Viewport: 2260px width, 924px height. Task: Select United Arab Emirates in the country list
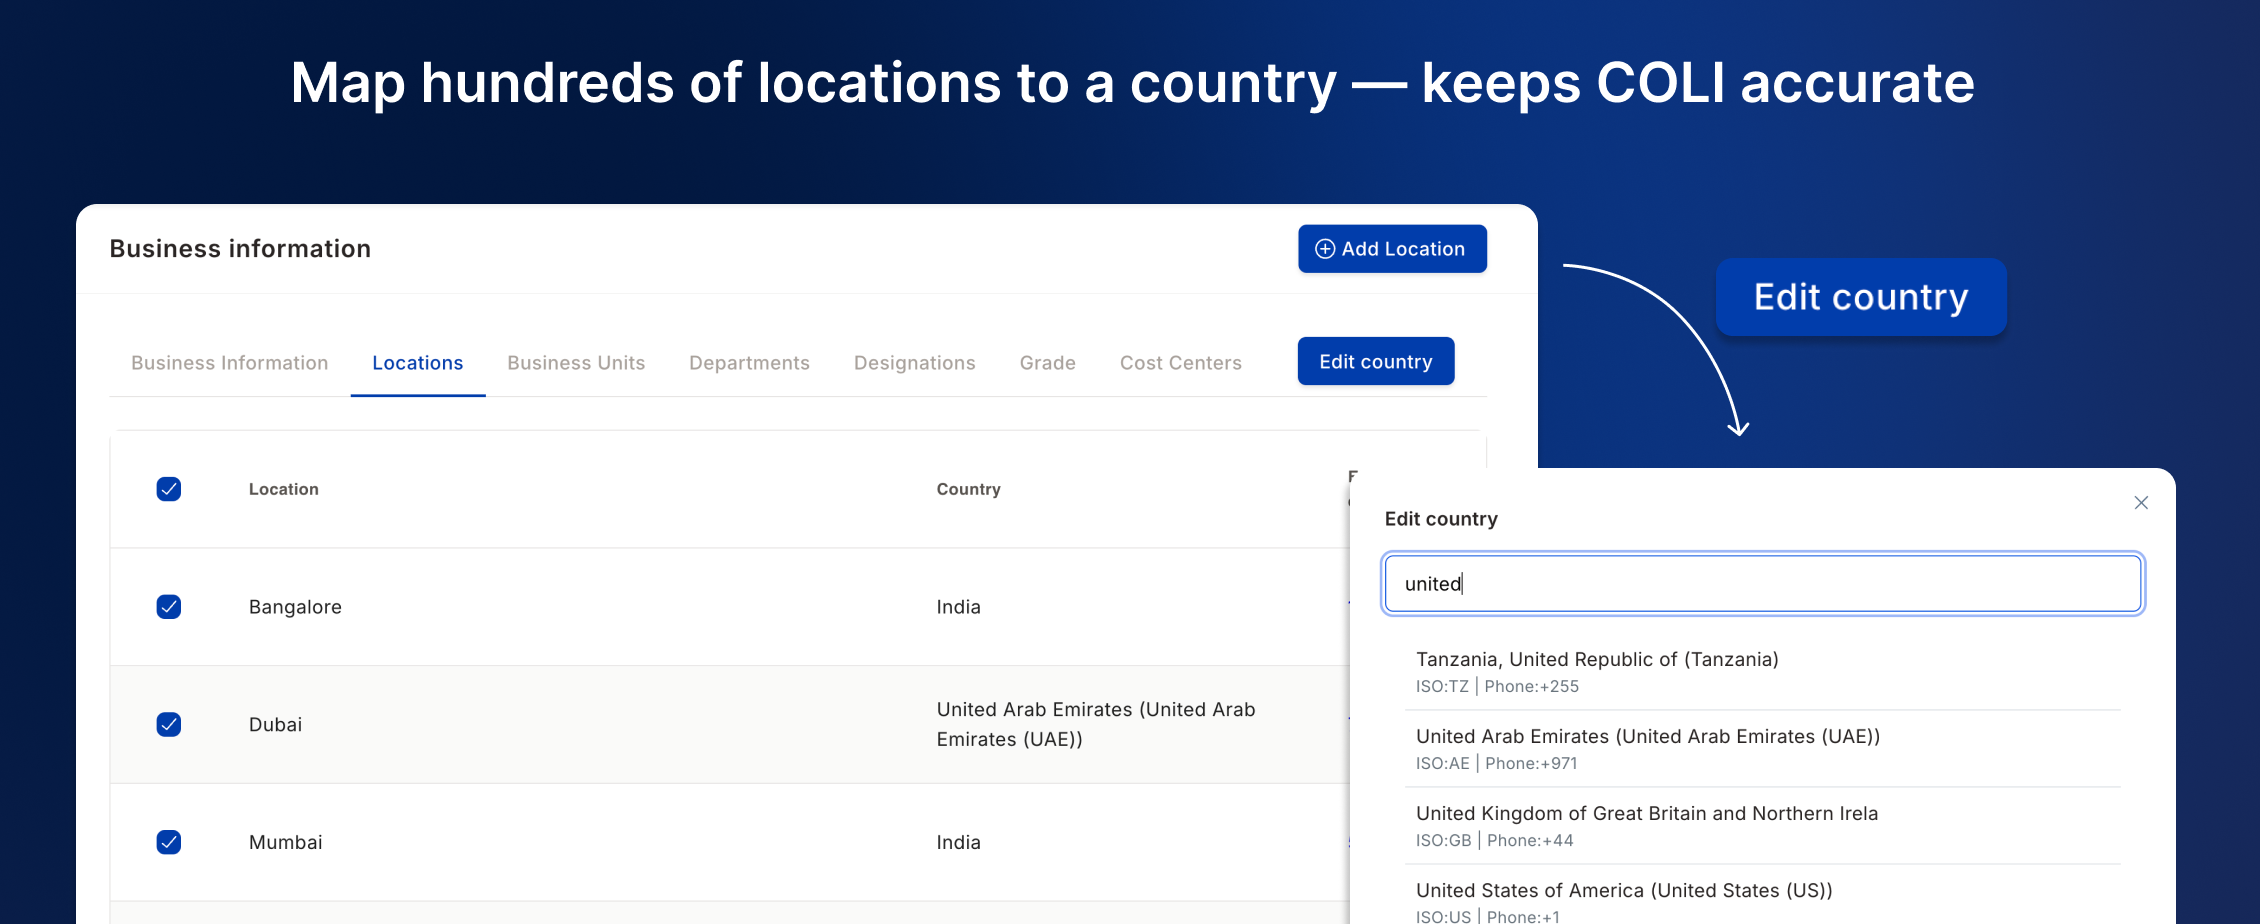coord(1763,749)
